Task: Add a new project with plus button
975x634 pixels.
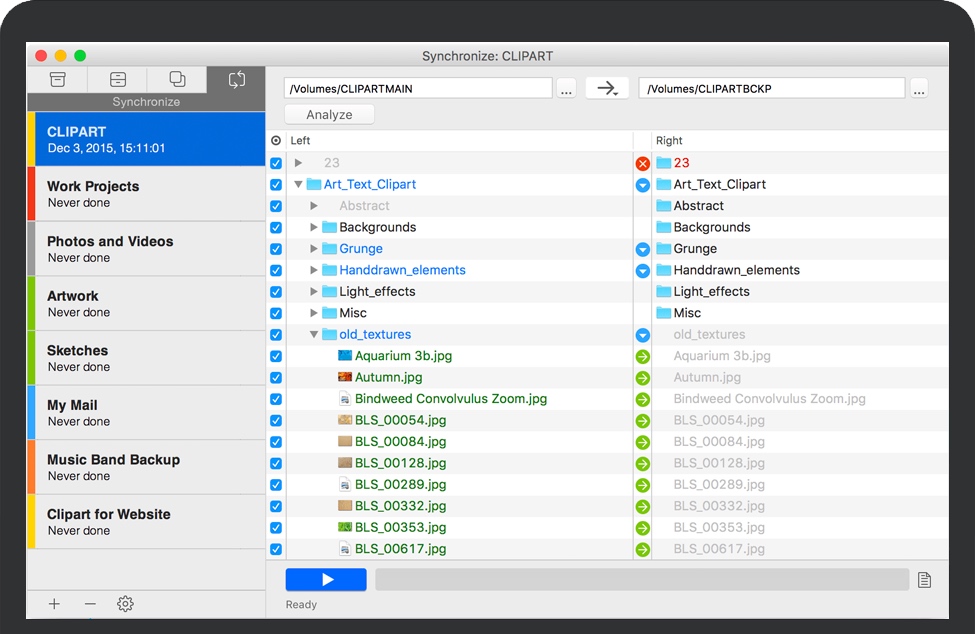Action: [x=54, y=604]
